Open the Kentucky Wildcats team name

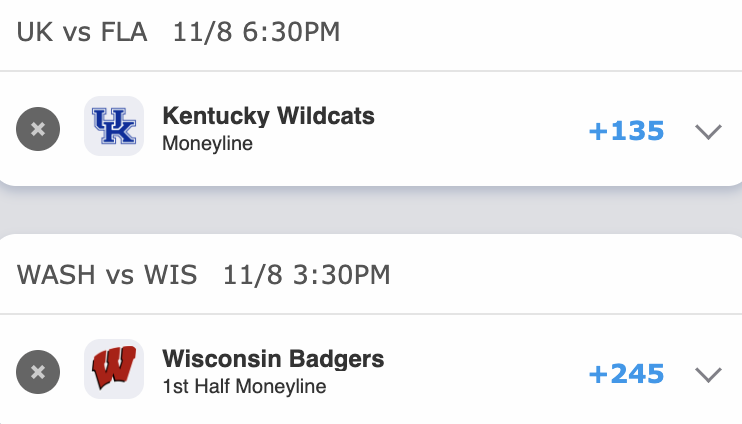268,116
